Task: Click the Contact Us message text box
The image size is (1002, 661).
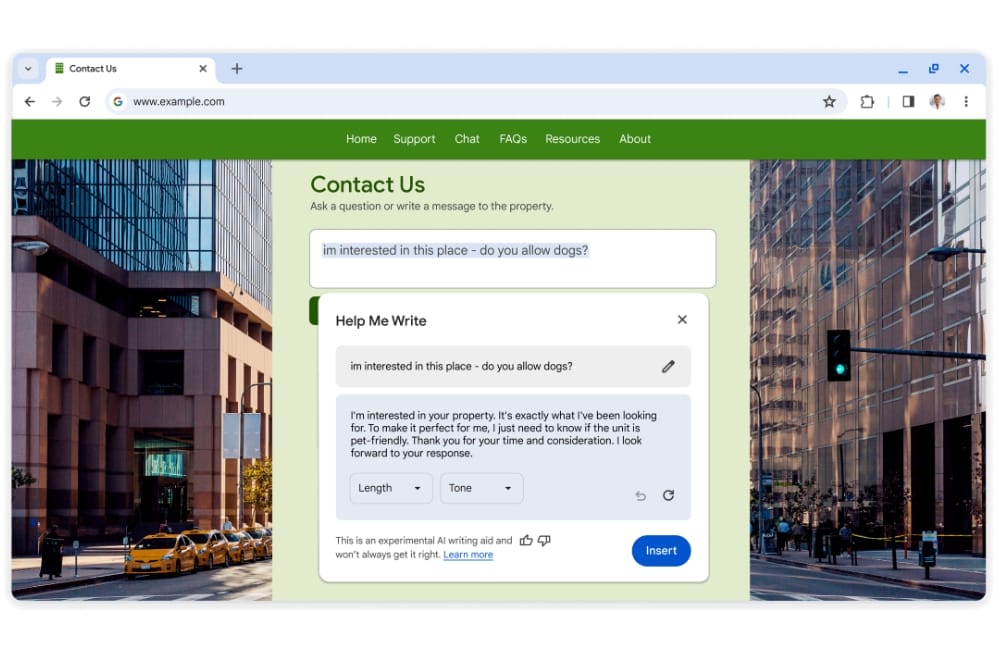Action: (x=513, y=259)
